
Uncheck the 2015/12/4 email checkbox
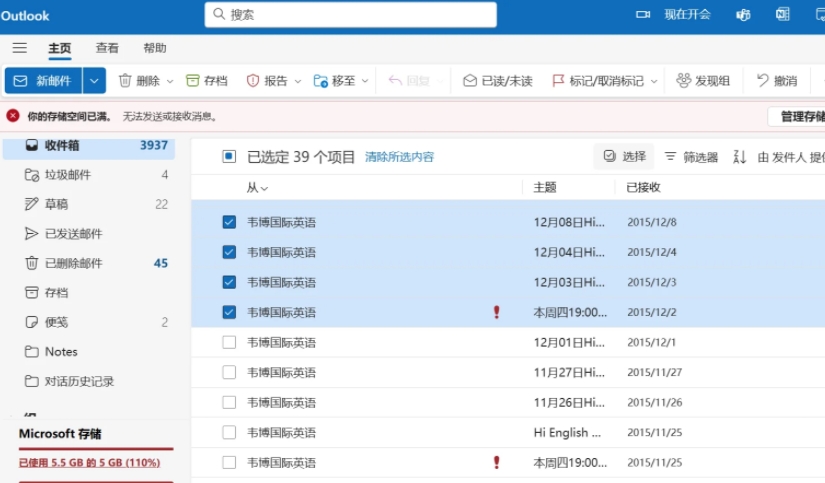[229, 252]
